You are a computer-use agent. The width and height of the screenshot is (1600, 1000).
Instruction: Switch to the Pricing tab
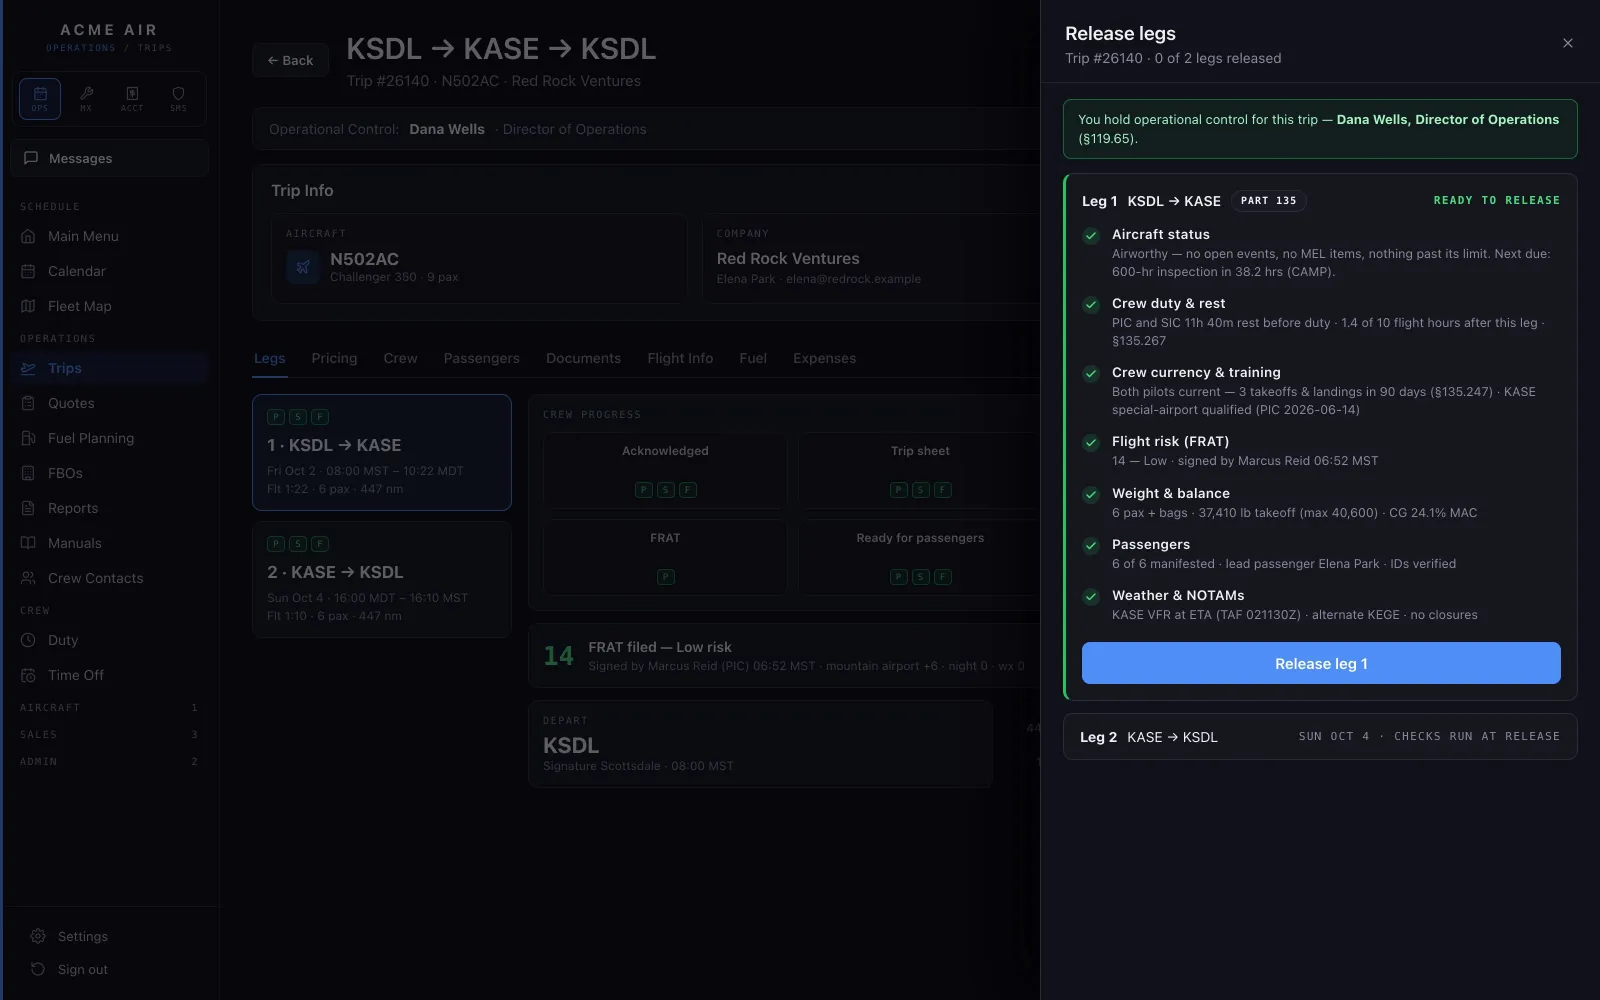(334, 358)
